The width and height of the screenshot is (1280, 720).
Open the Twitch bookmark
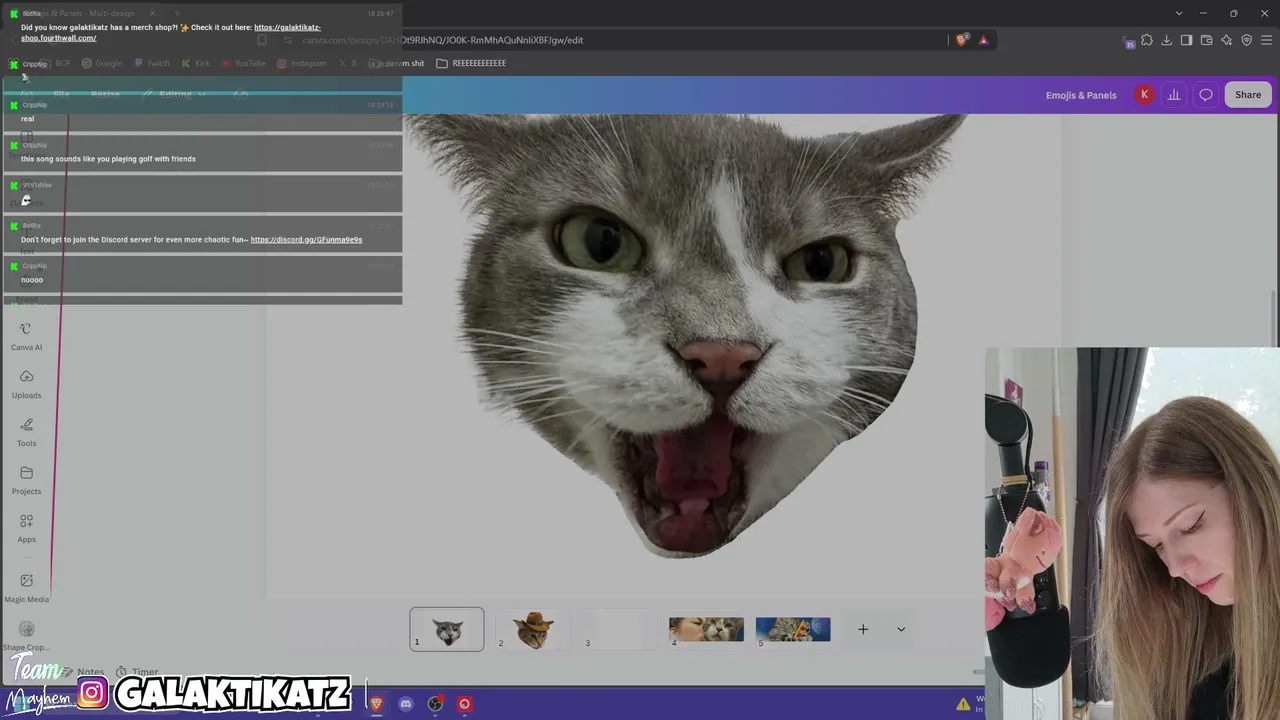tap(152, 63)
